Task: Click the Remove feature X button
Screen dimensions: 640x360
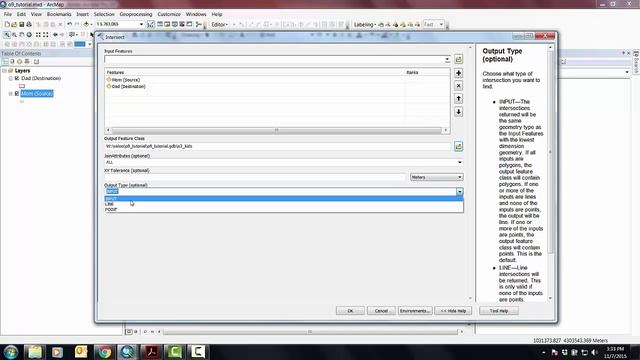Action: 458,86
